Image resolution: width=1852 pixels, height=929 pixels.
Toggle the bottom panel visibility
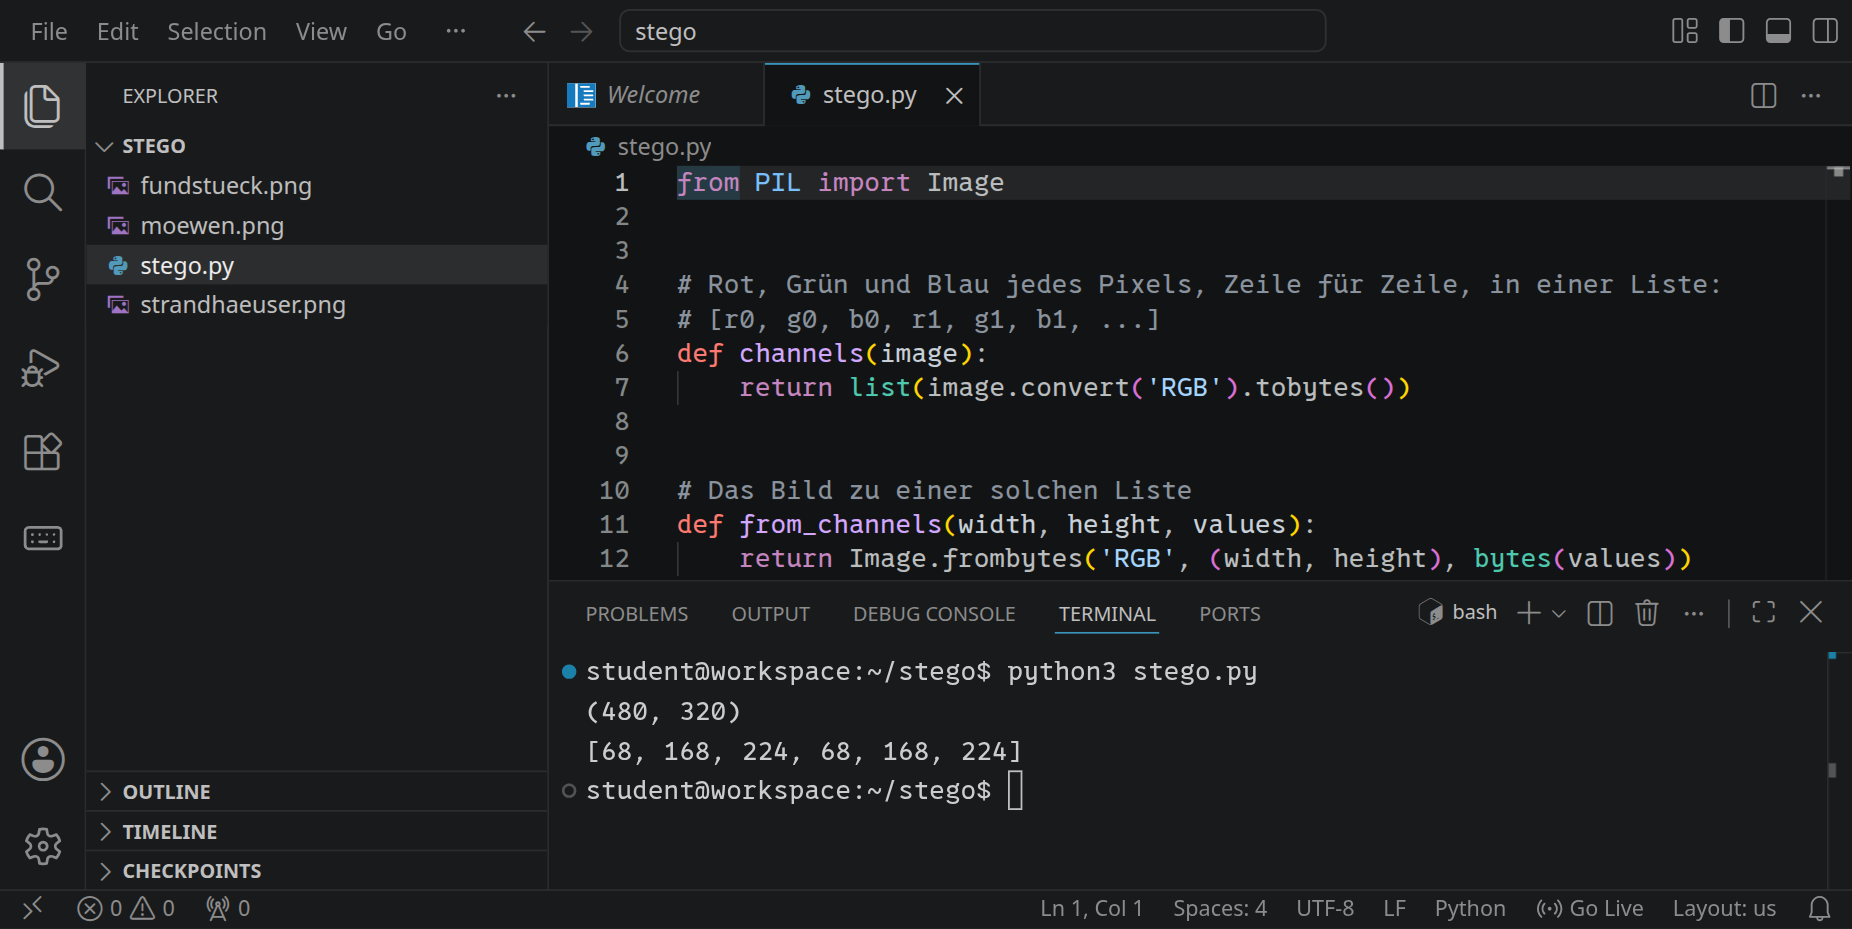click(x=1778, y=31)
